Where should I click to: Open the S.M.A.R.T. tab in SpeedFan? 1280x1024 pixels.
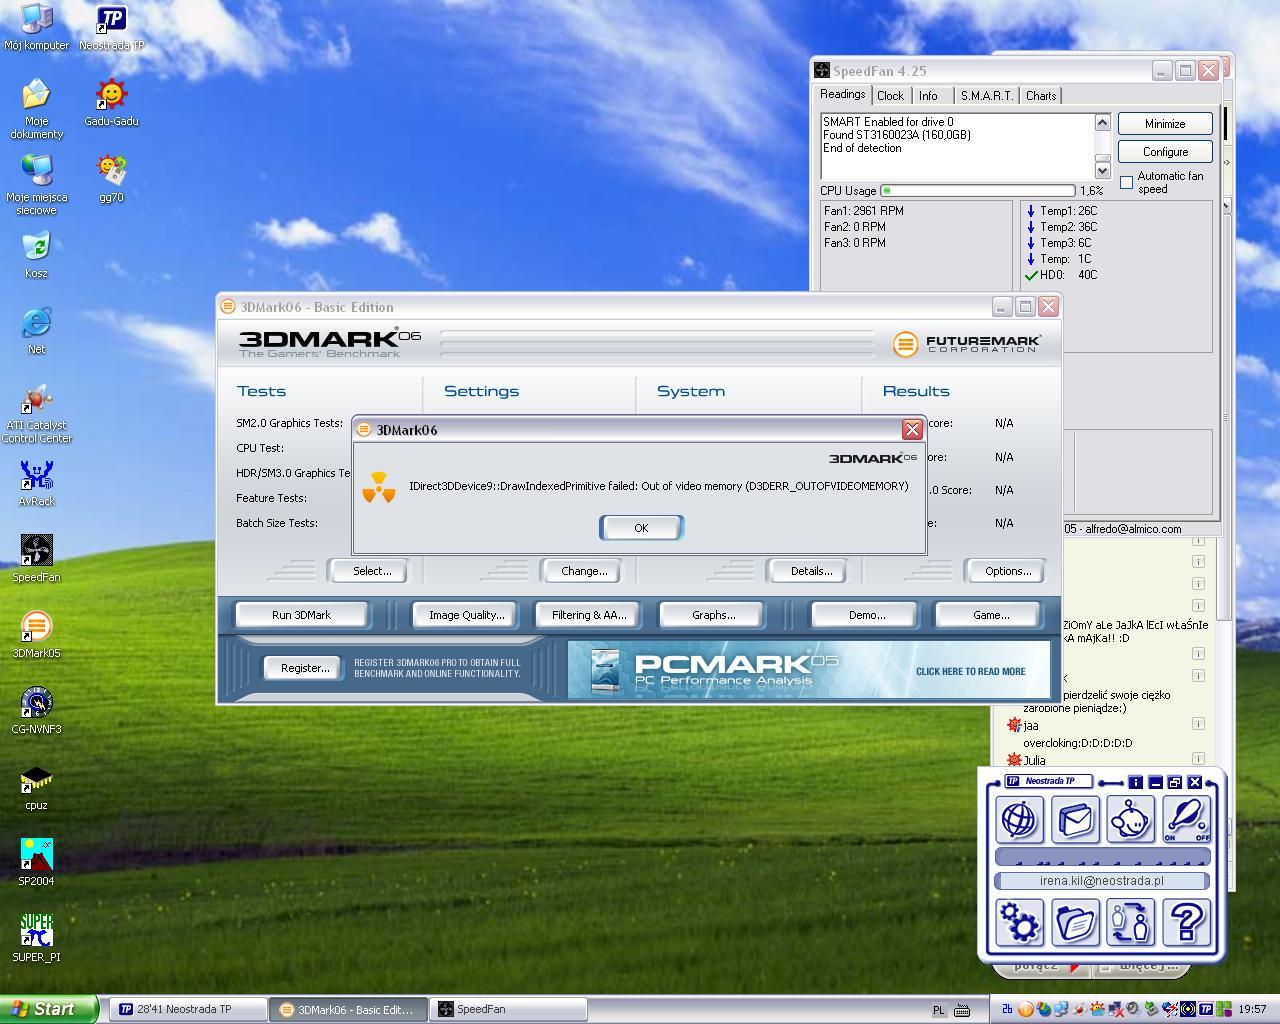(986, 96)
